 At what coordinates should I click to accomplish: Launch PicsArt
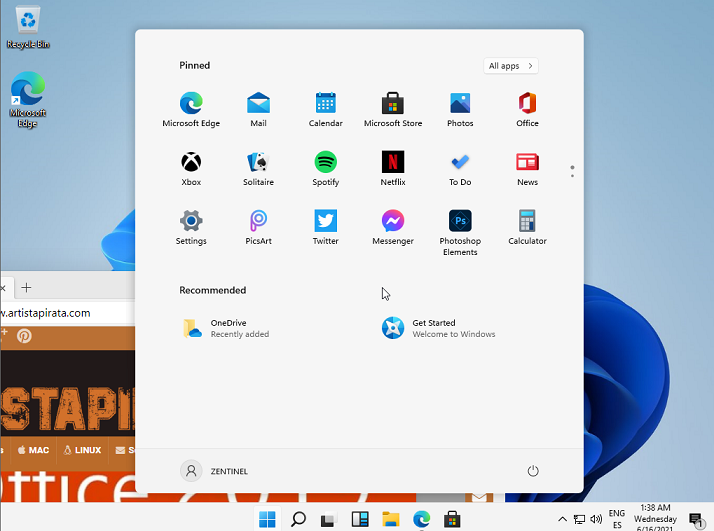pos(258,227)
